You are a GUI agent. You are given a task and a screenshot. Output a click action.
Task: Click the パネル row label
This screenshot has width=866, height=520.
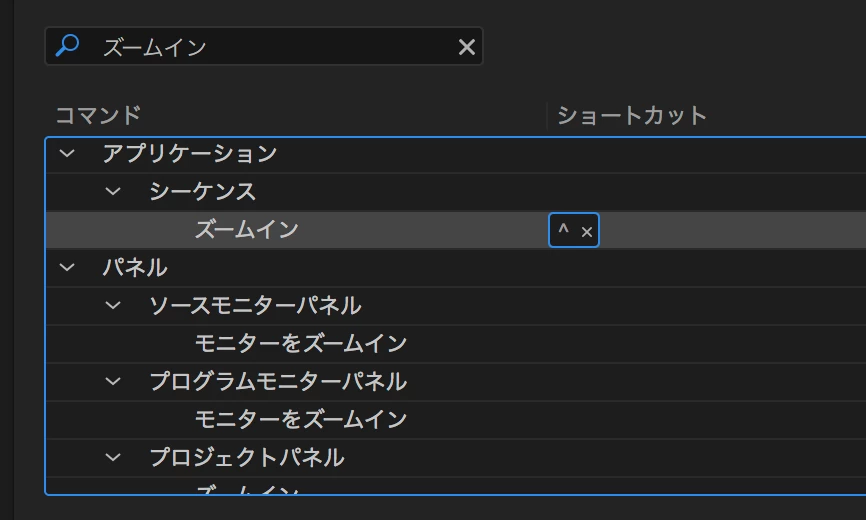pyautogui.click(x=135, y=268)
